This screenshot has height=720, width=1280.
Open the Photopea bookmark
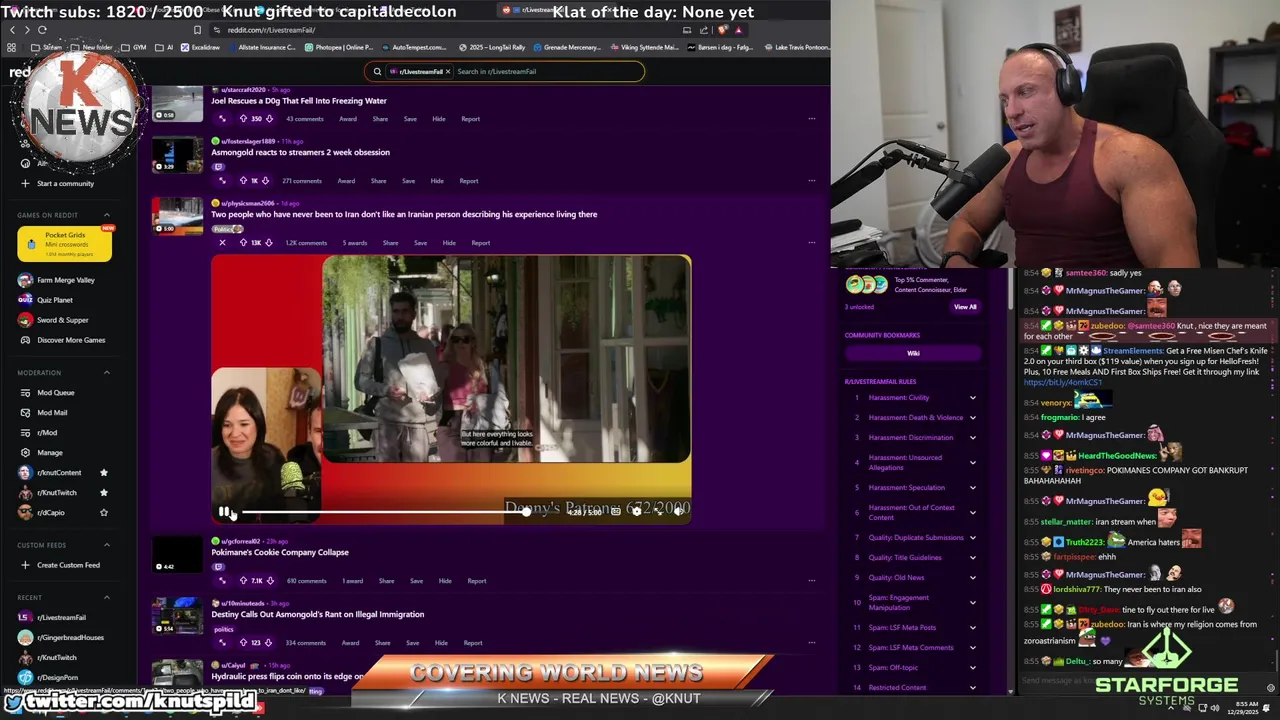[340, 47]
